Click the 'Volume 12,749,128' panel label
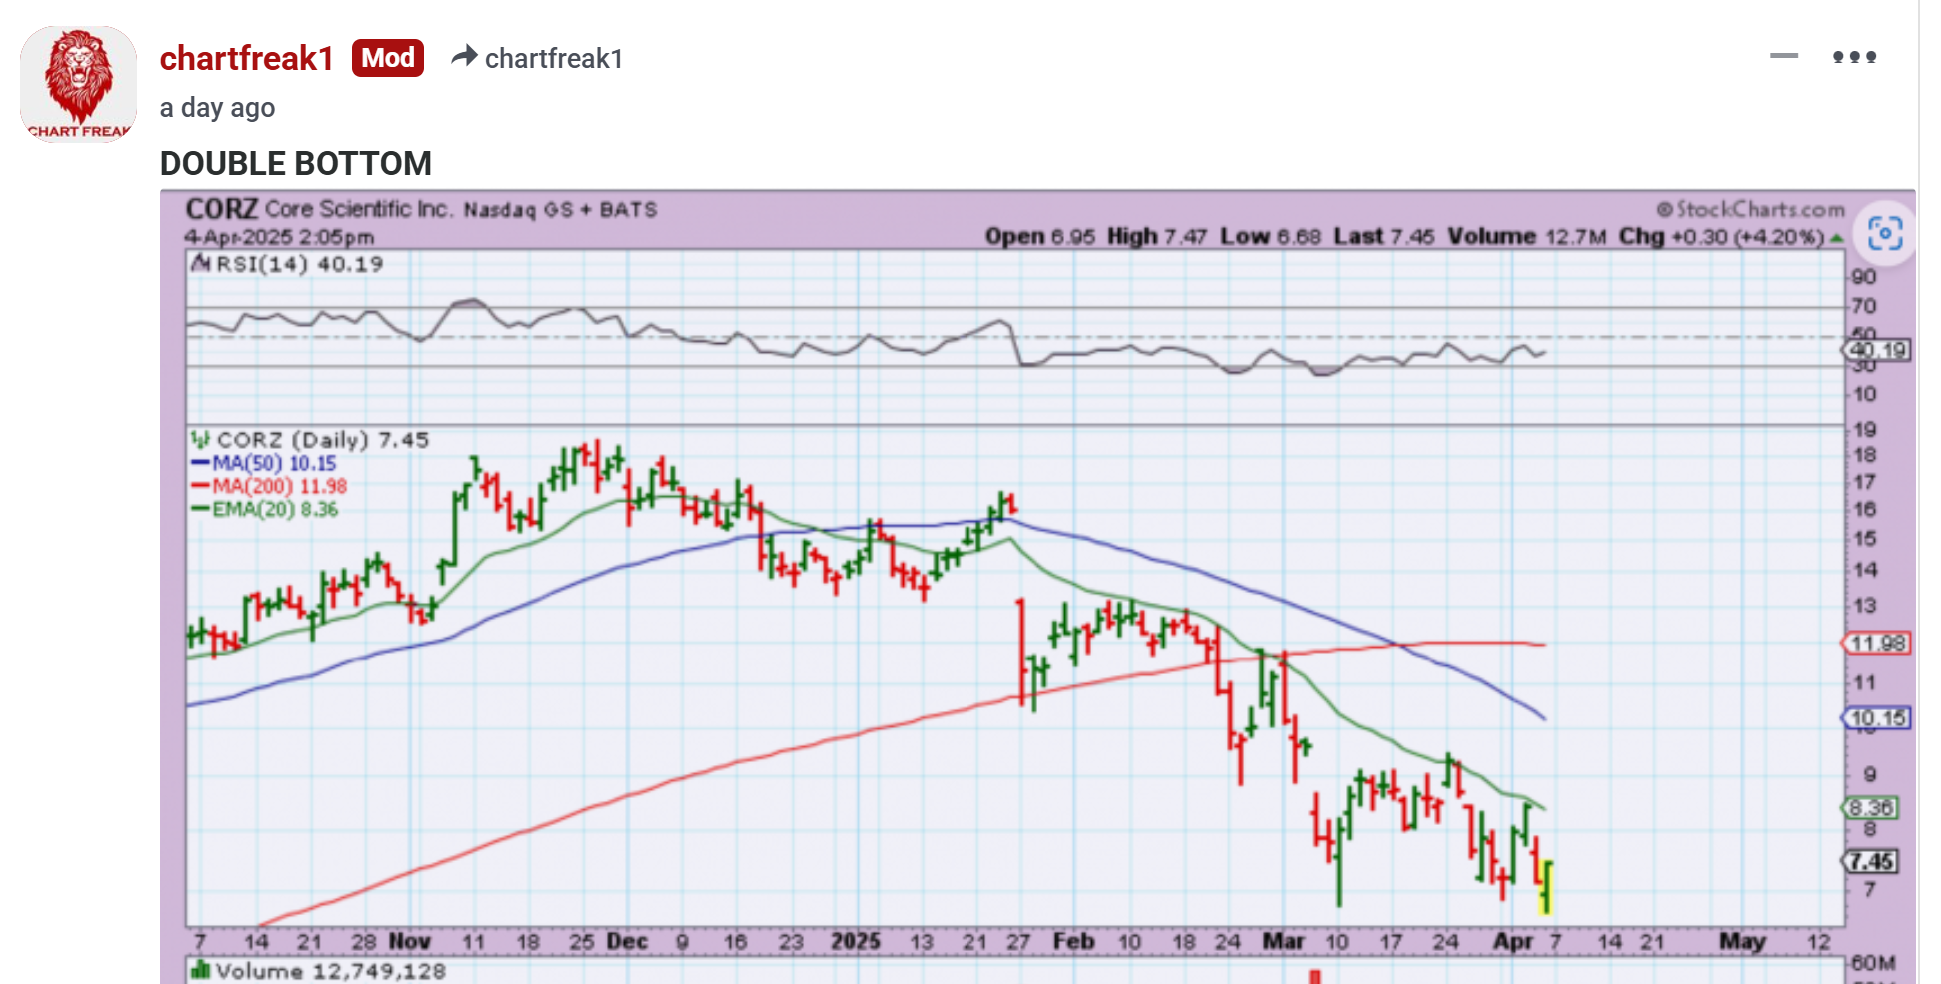This screenshot has height=984, width=1941. tap(330, 971)
